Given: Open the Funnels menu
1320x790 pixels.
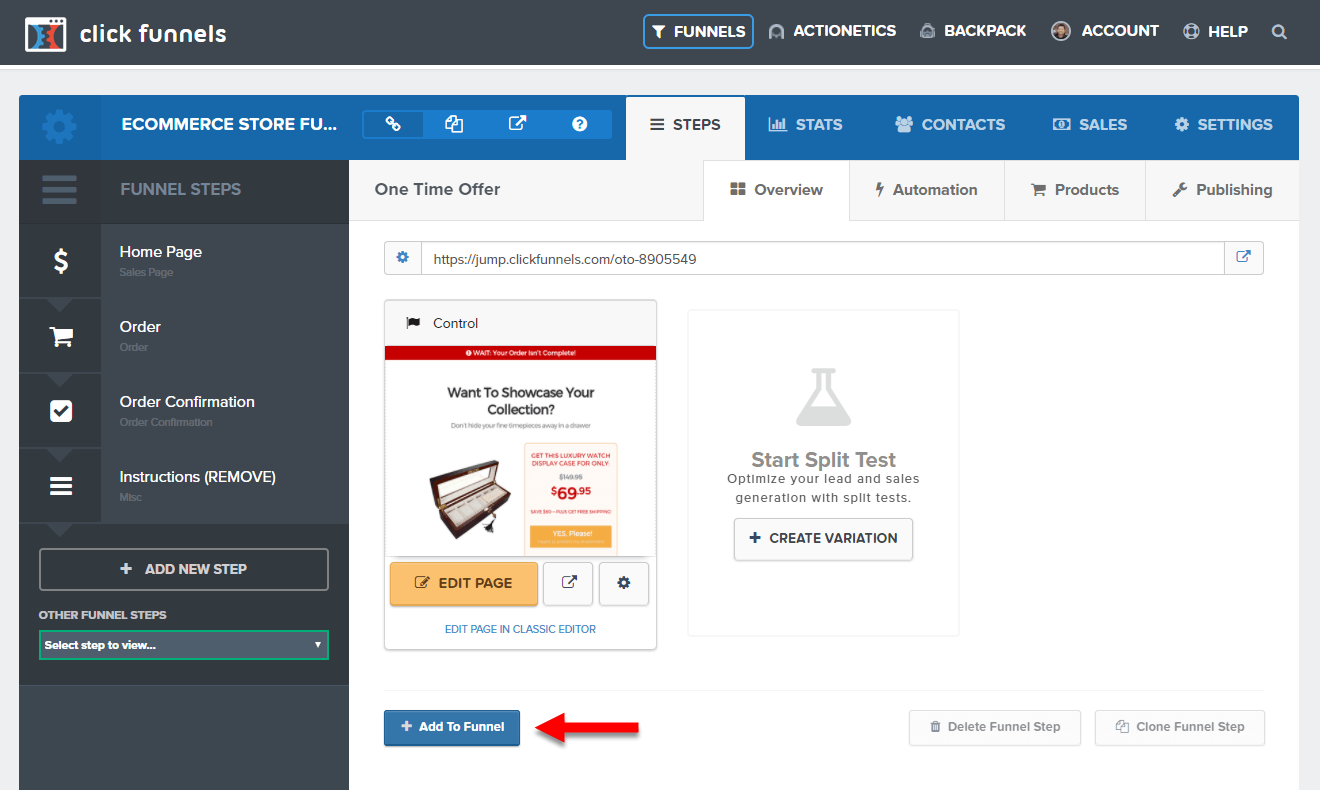Looking at the screenshot, I should point(698,31).
